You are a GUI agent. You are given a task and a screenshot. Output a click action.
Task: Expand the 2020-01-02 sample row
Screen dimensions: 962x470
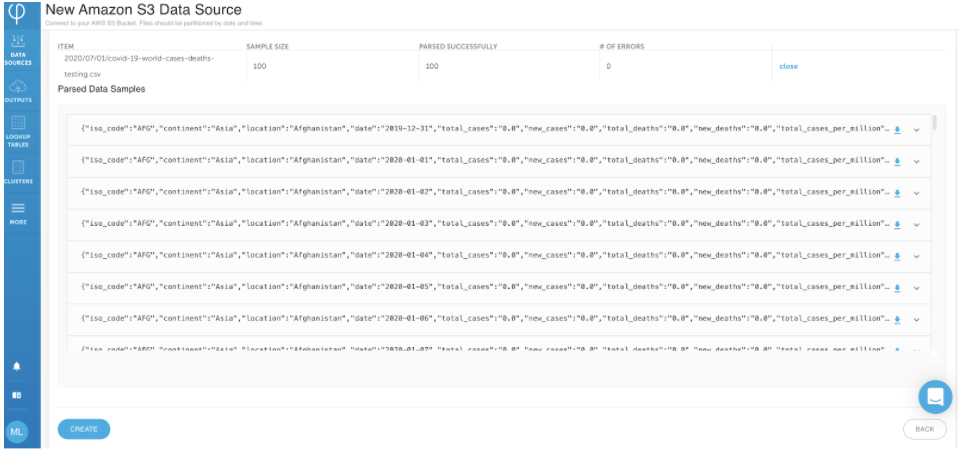pyautogui.click(x=917, y=193)
